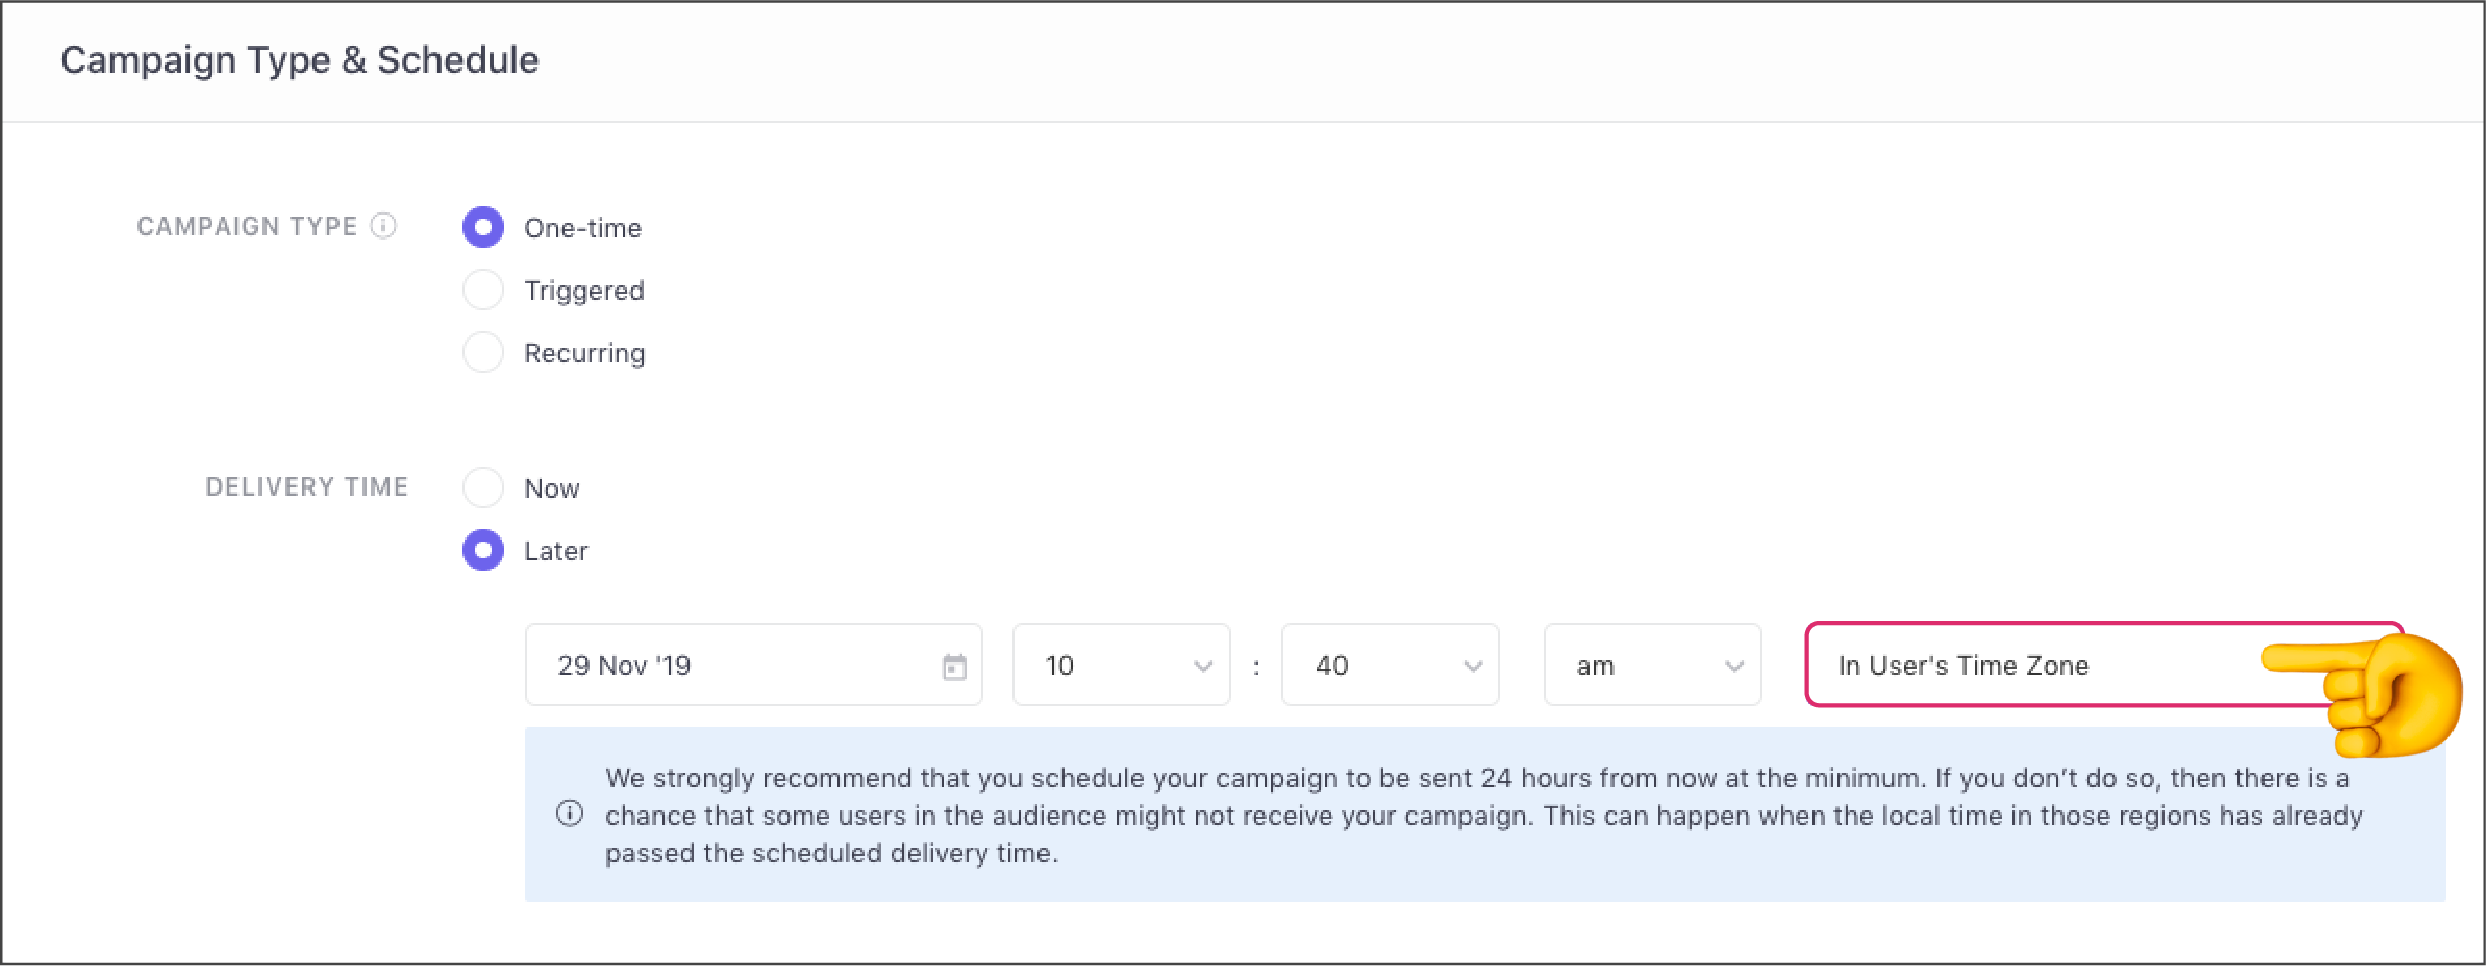Expand the minutes dropdown showing 40
The height and width of the screenshot is (966, 2486).
click(1389, 664)
